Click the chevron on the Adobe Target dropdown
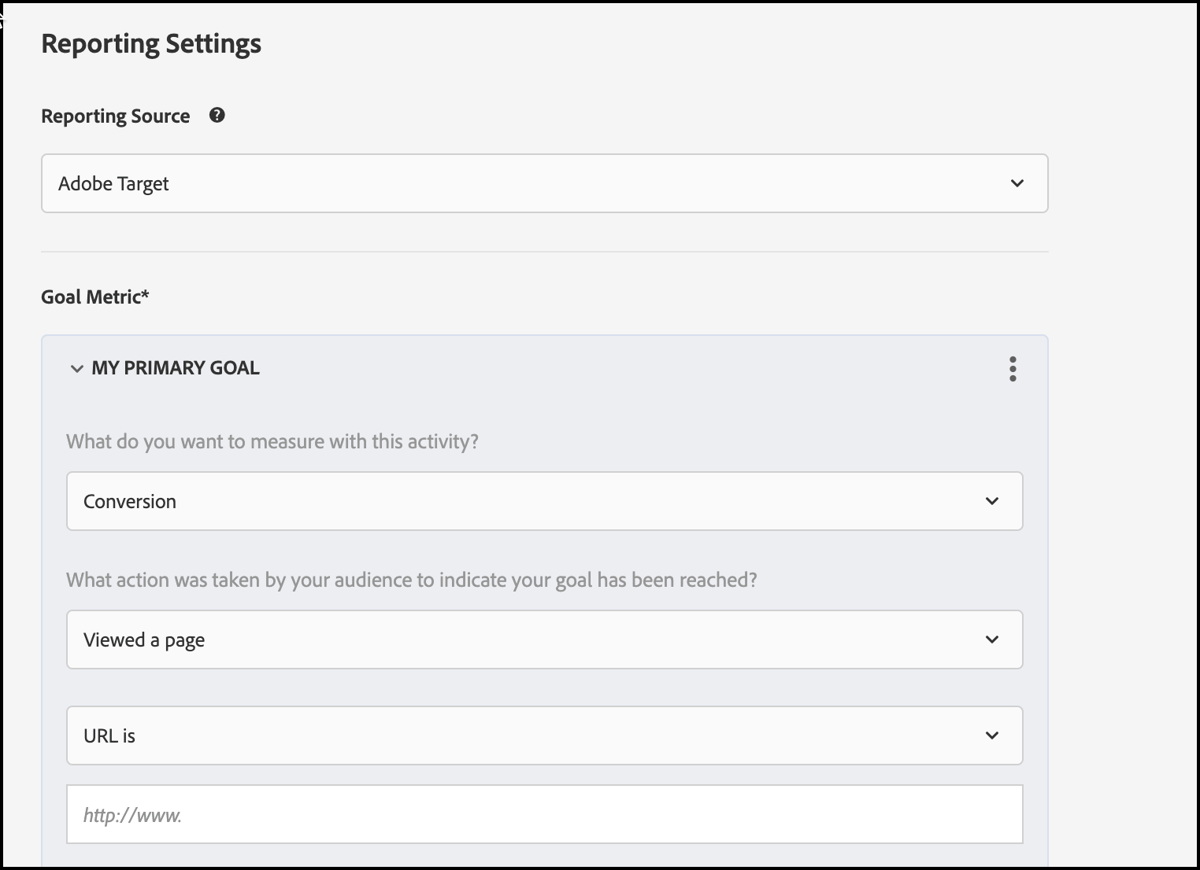This screenshot has height=870, width=1200. 1017,183
